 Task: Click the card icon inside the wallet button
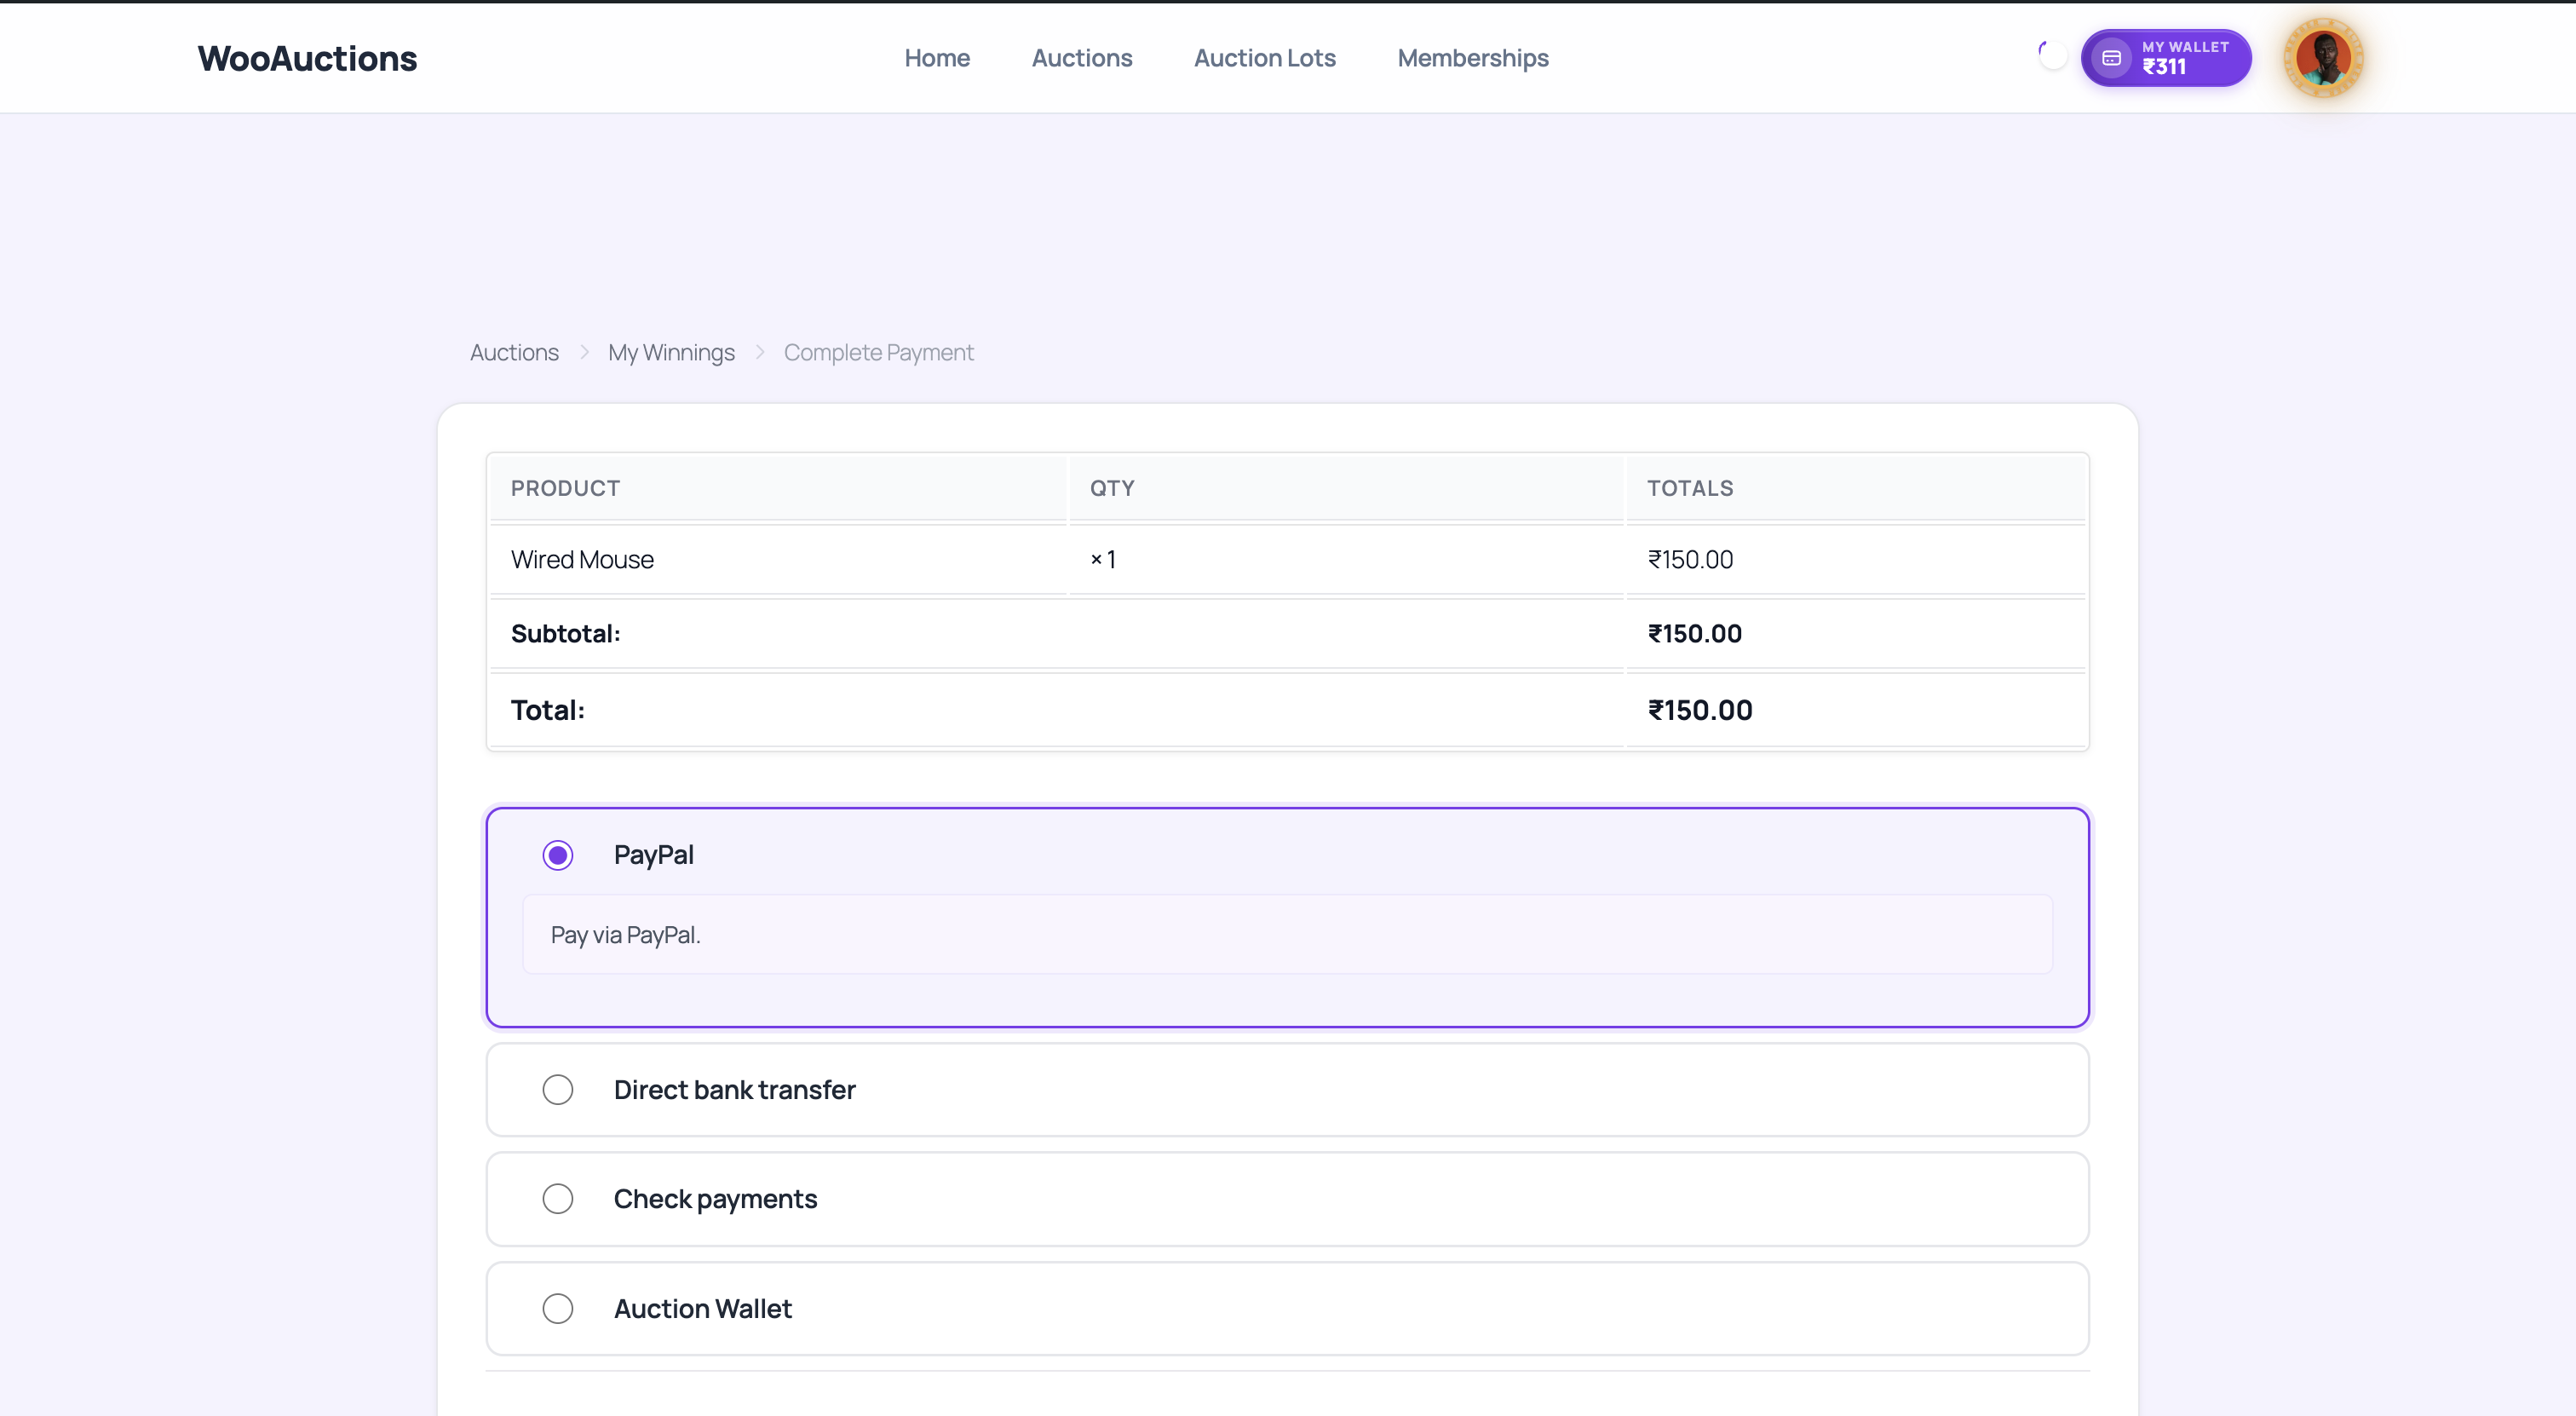[x=2112, y=57]
